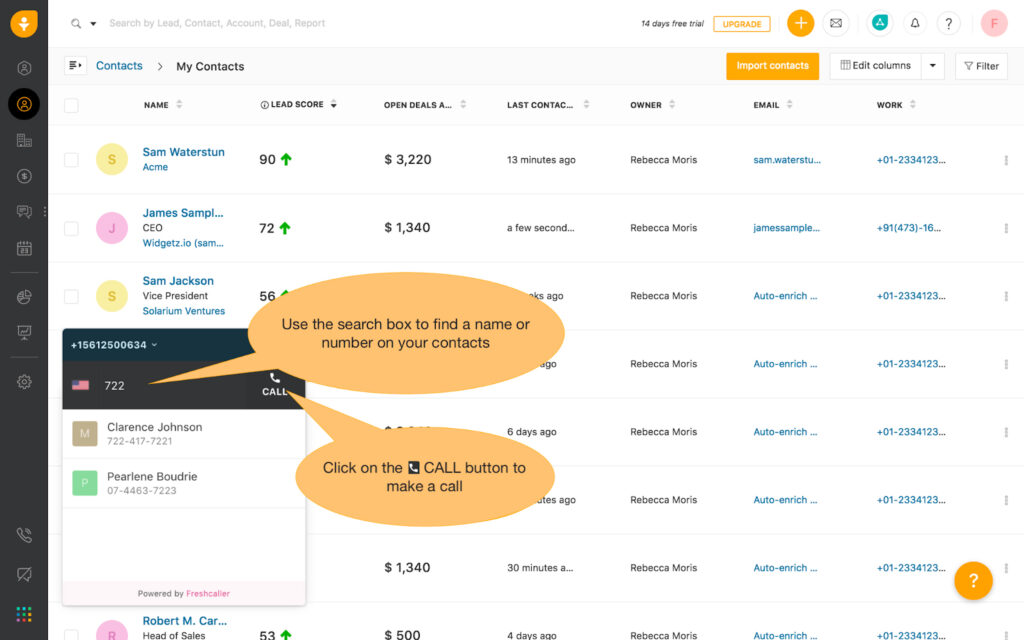Open the Leads icon in left sidebar
This screenshot has height=640, width=1024.
click(24, 68)
